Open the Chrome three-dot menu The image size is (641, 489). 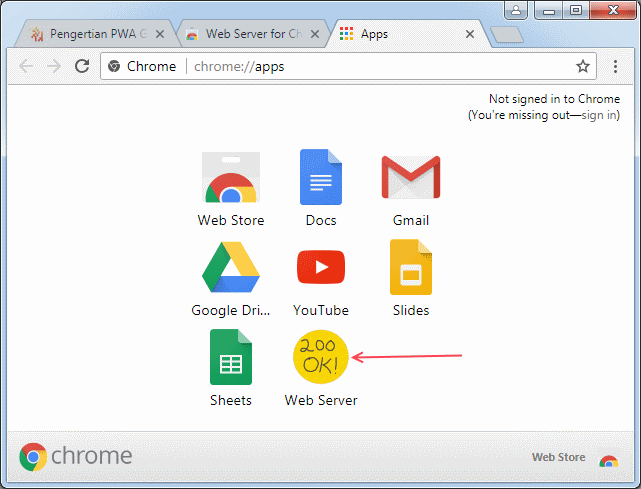pyautogui.click(x=615, y=66)
